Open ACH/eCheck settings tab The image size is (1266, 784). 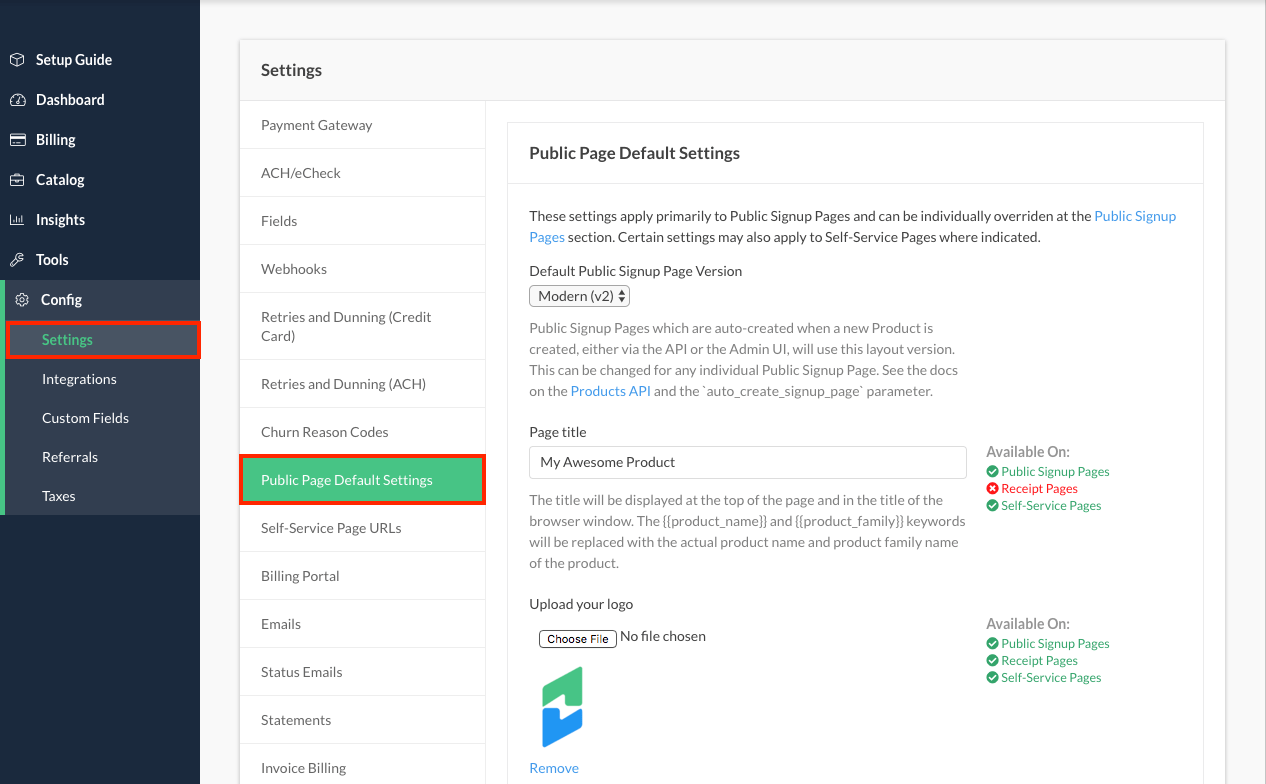[x=362, y=173]
